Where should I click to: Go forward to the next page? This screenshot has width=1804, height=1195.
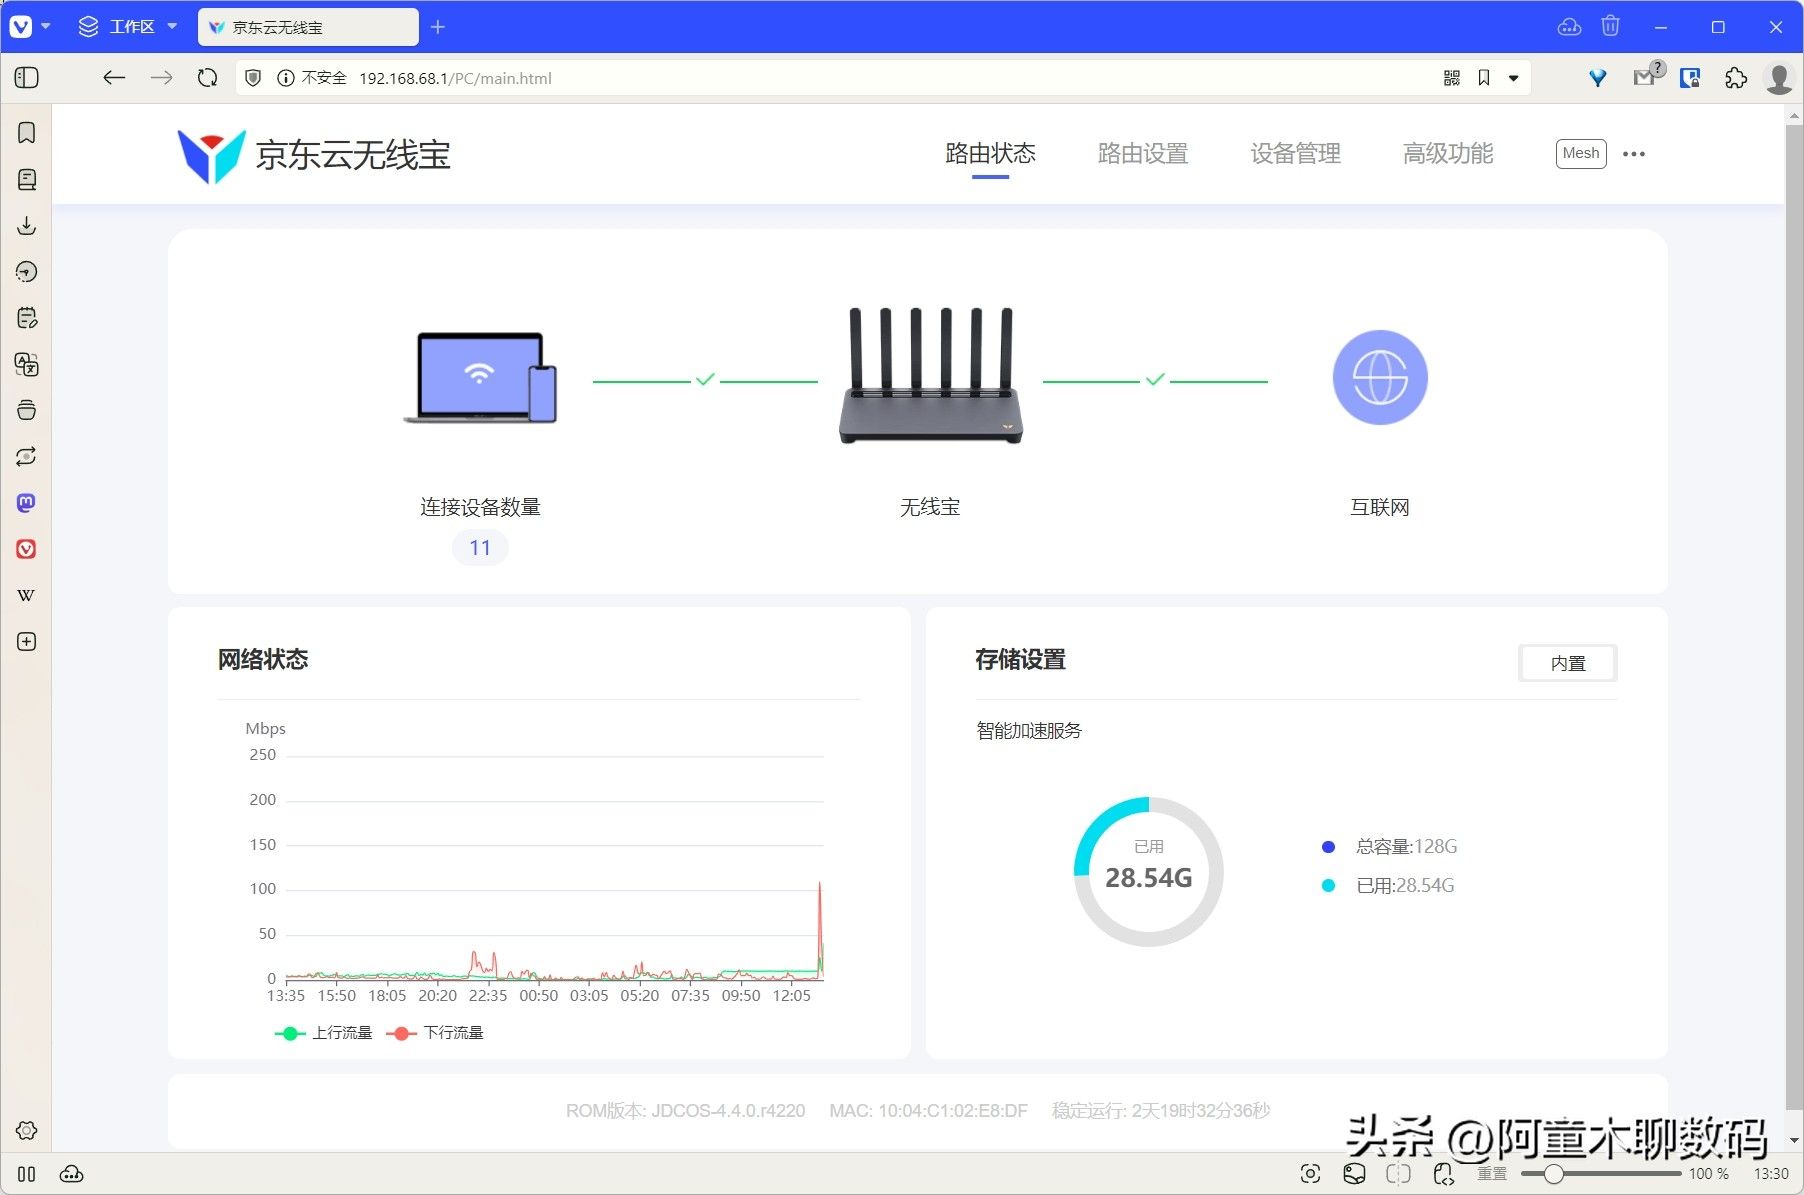click(x=161, y=78)
